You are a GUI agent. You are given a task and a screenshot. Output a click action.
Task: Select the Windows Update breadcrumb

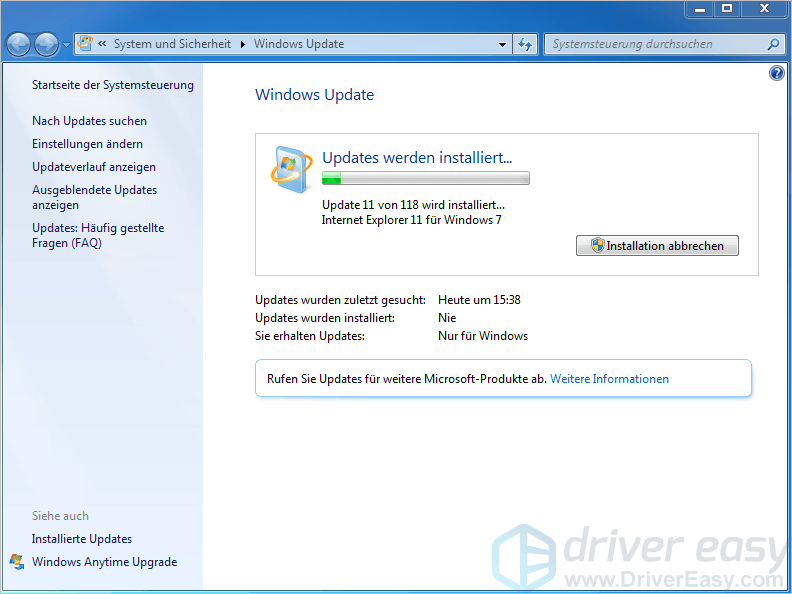pyautogui.click(x=299, y=44)
